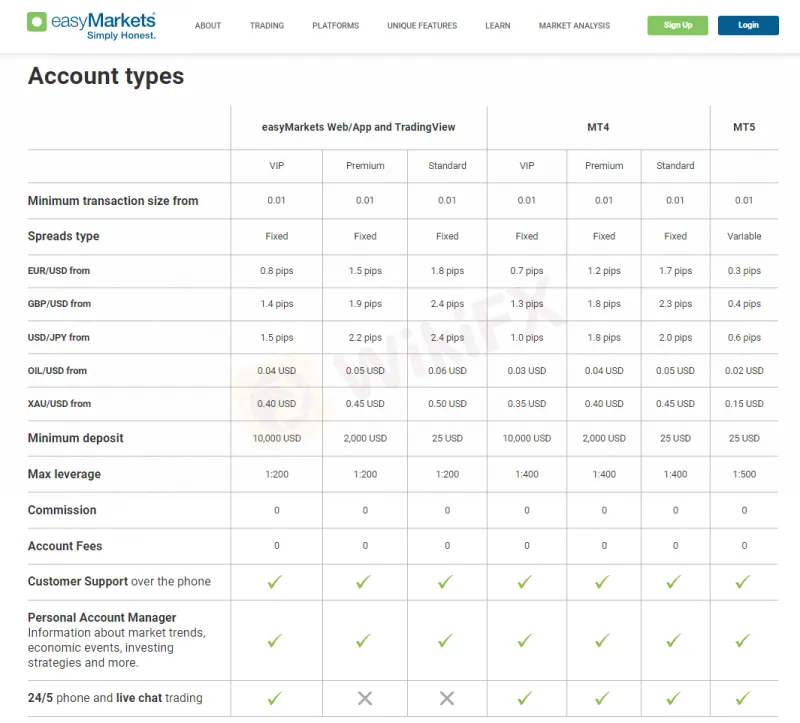Image resolution: width=800 pixels, height=723 pixels.
Task: Click the 1:500 max leverage cell
Action: [x=744, y=474]
